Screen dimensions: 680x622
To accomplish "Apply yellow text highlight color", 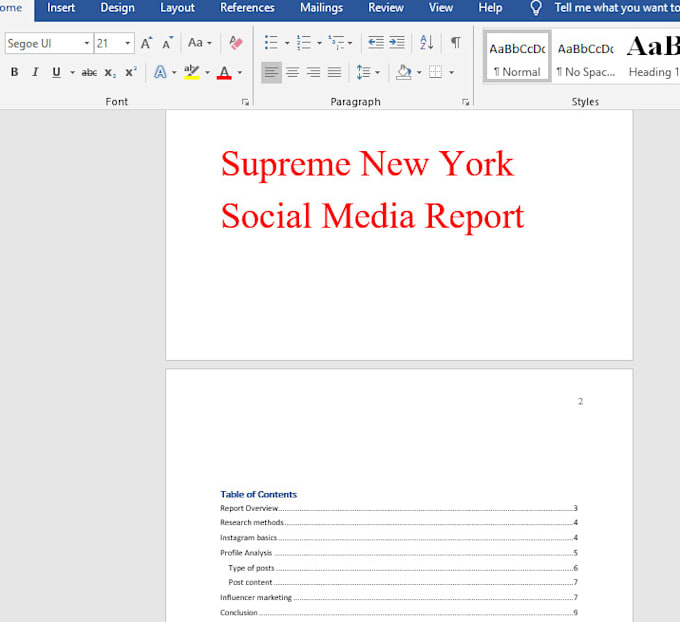I will pos(191,72).
